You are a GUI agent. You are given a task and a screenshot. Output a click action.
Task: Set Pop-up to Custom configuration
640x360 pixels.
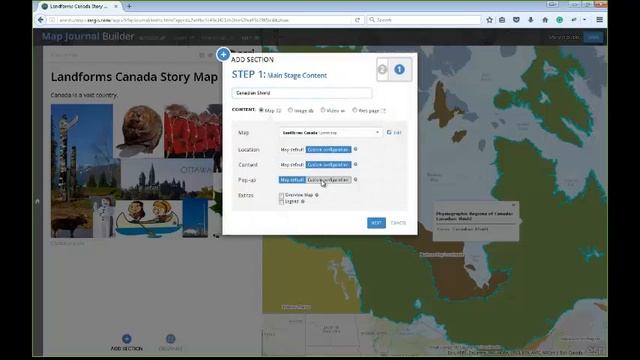(x=329, y=180)
